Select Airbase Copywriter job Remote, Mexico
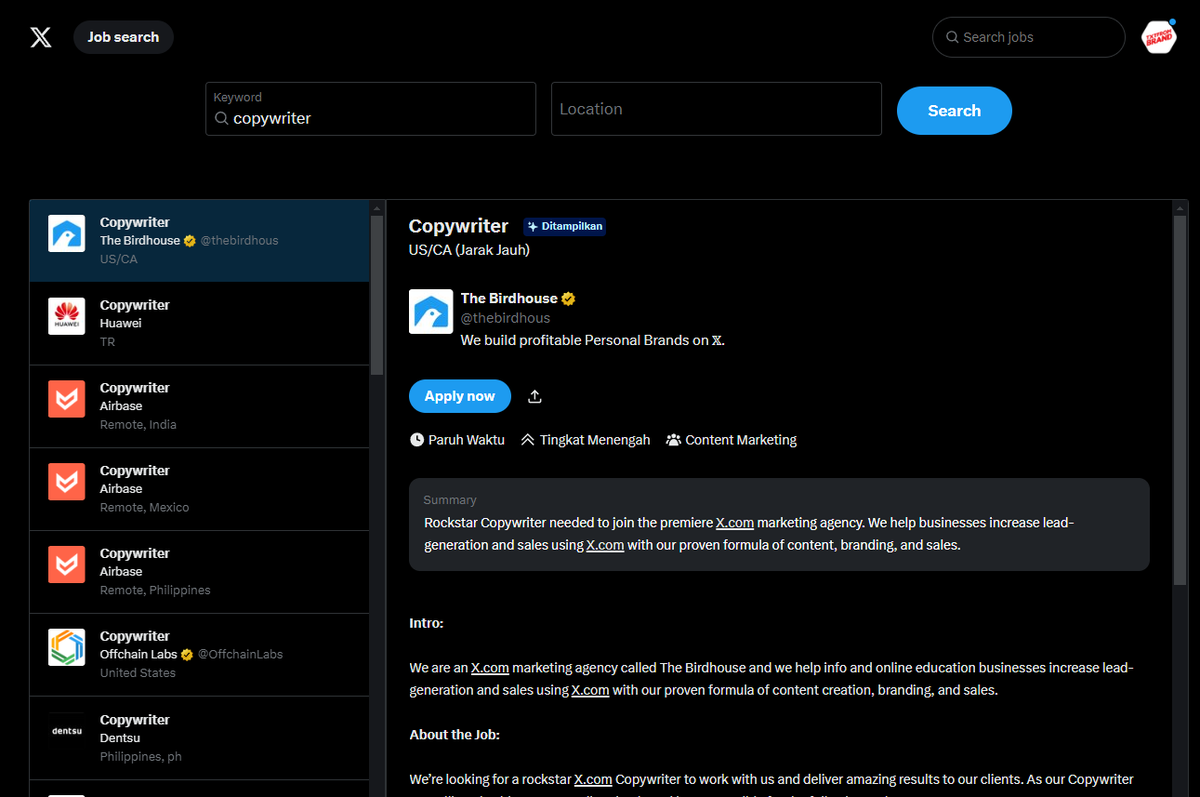The height and width of the screenshot is (797, 1200). [x=200, y=489]
